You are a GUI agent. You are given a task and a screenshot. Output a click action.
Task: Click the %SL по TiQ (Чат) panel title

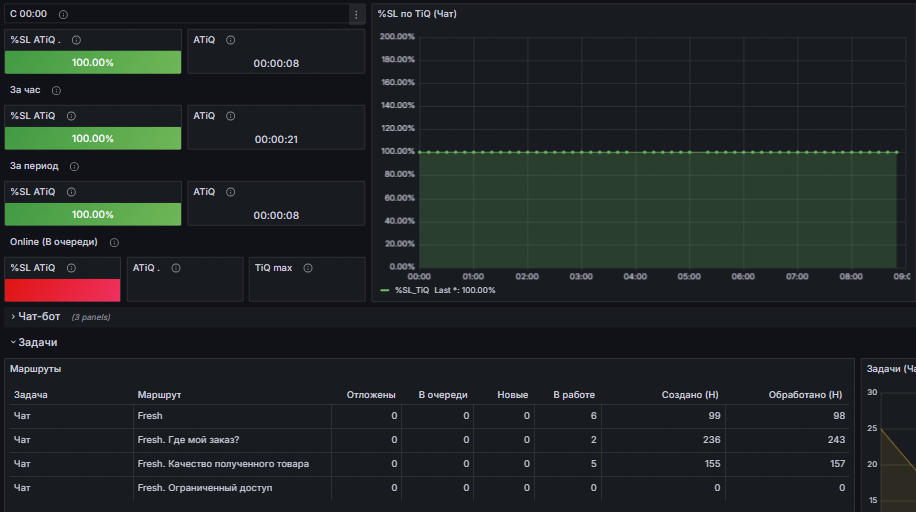click(x=417, y=13)
